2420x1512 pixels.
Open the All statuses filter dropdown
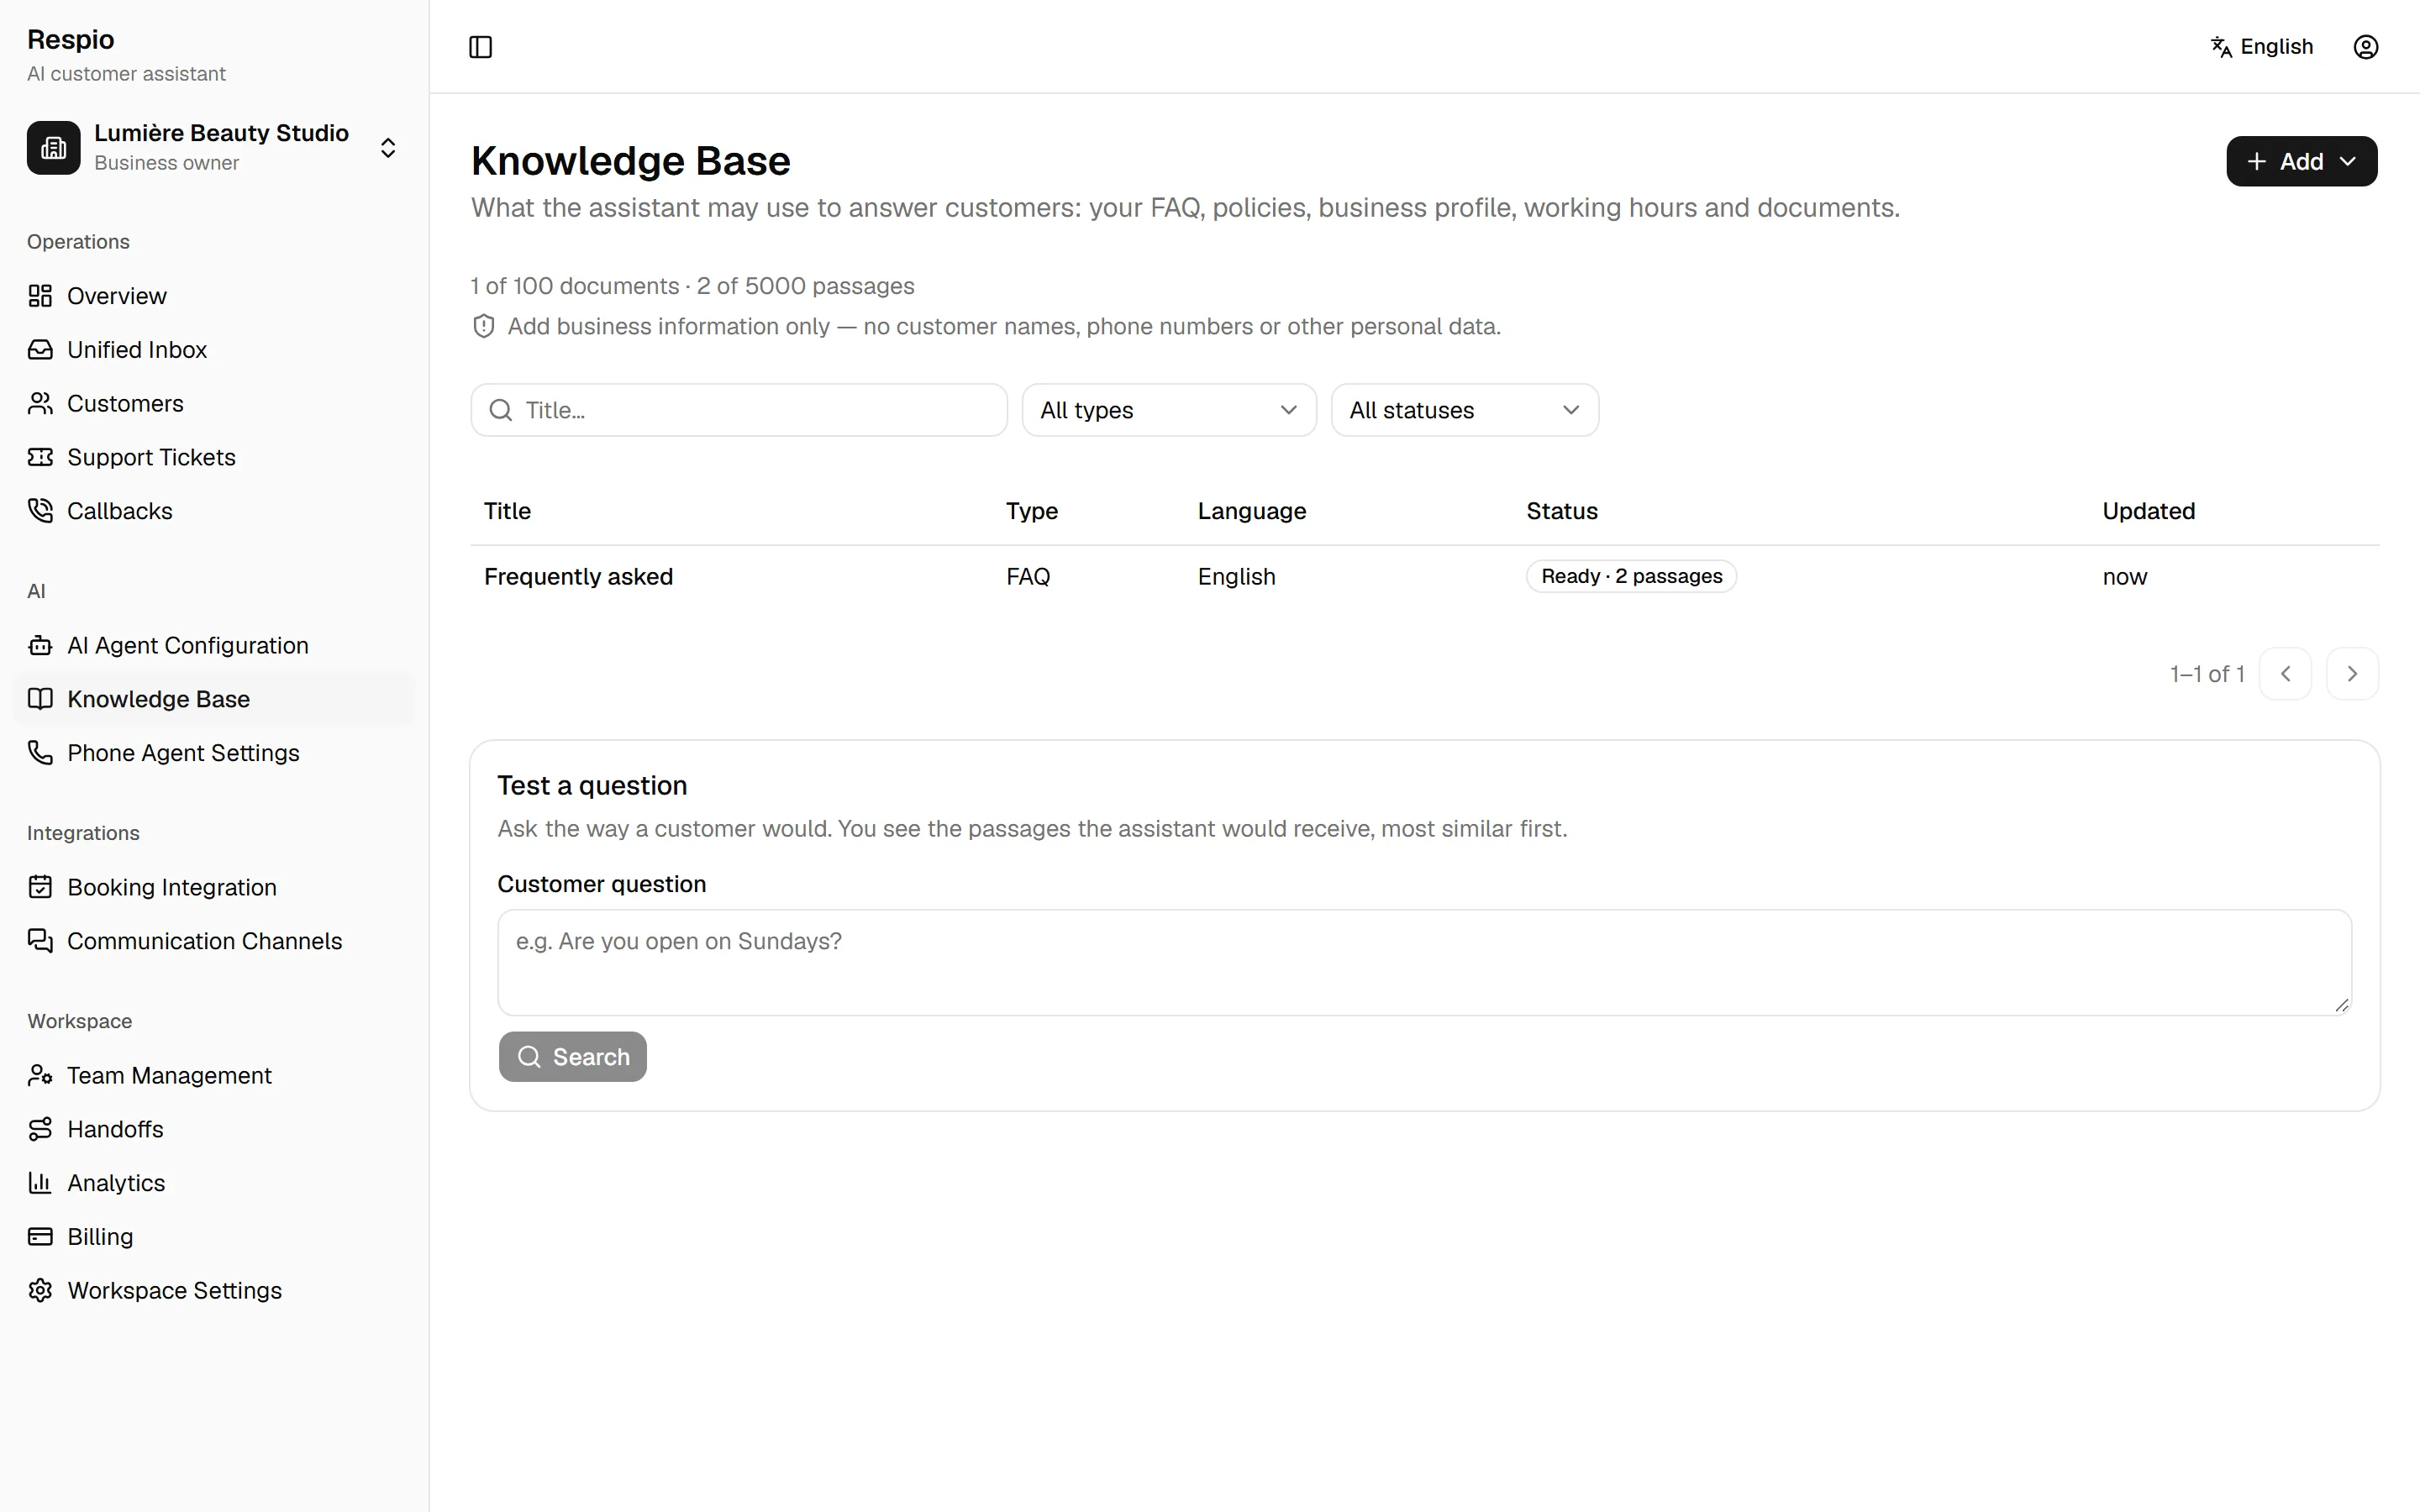click(1465, 410)
